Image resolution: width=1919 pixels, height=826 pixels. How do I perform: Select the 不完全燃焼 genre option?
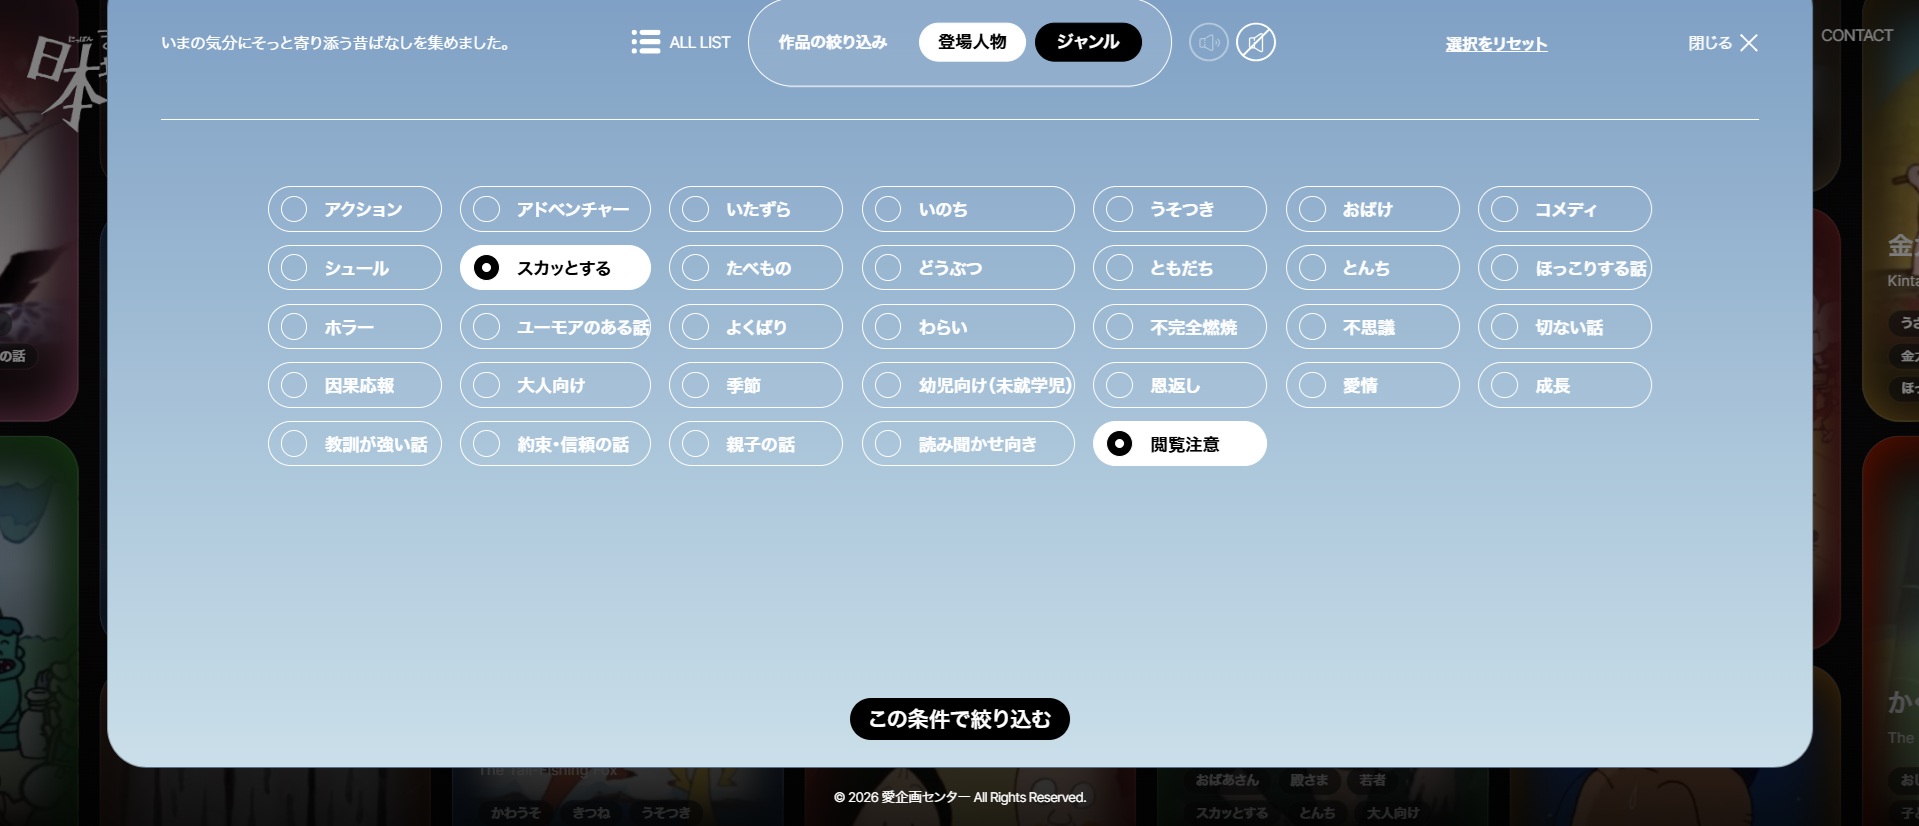coord(1180,327)
